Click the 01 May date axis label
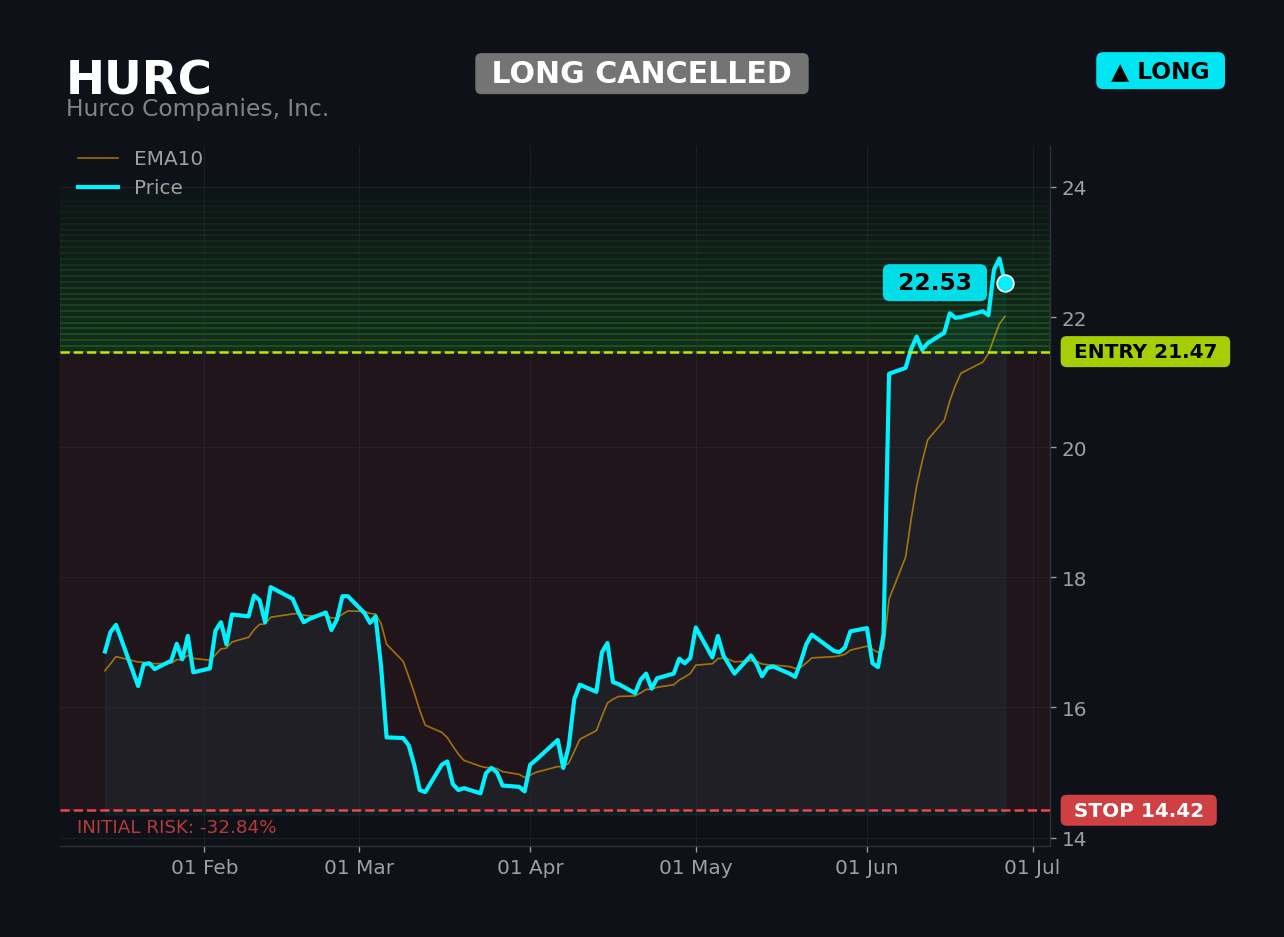1284x937 pixels. click(696, 868)
